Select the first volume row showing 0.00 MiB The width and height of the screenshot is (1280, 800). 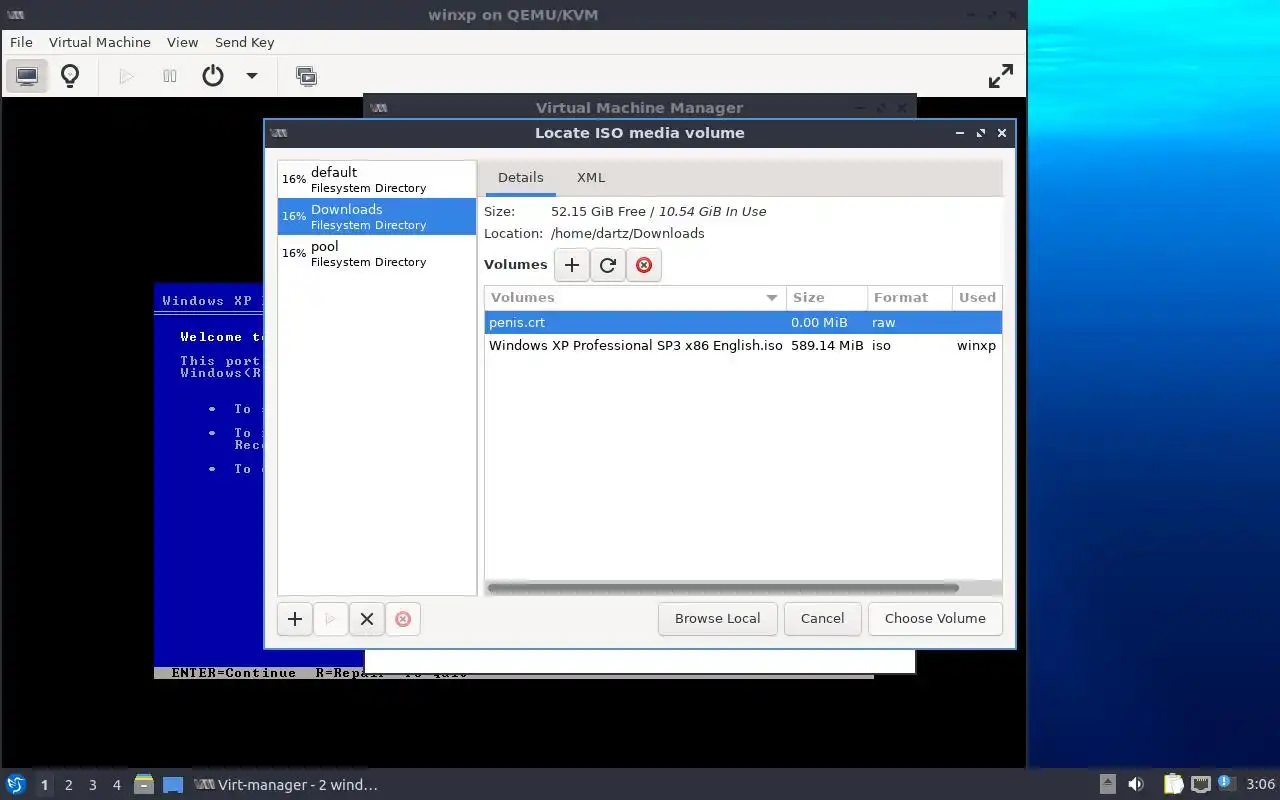(x=743, y=323)
